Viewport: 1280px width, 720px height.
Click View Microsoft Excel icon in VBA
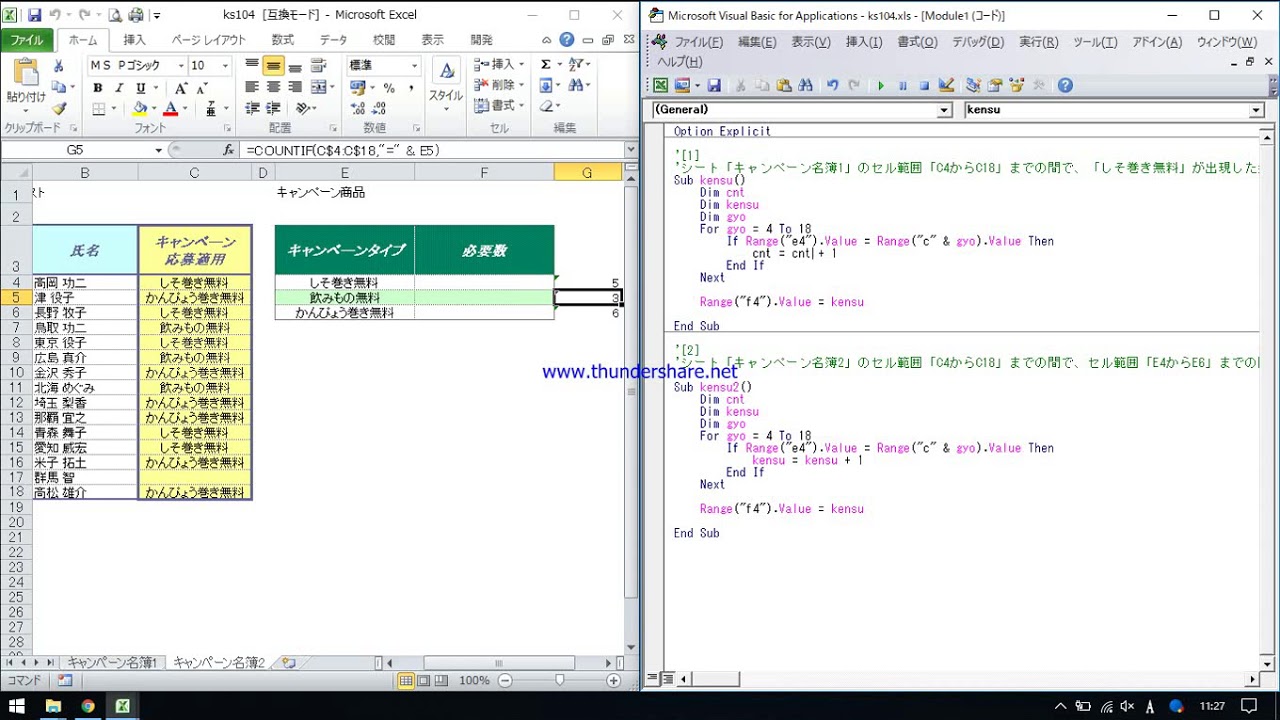tap(661, 86)
